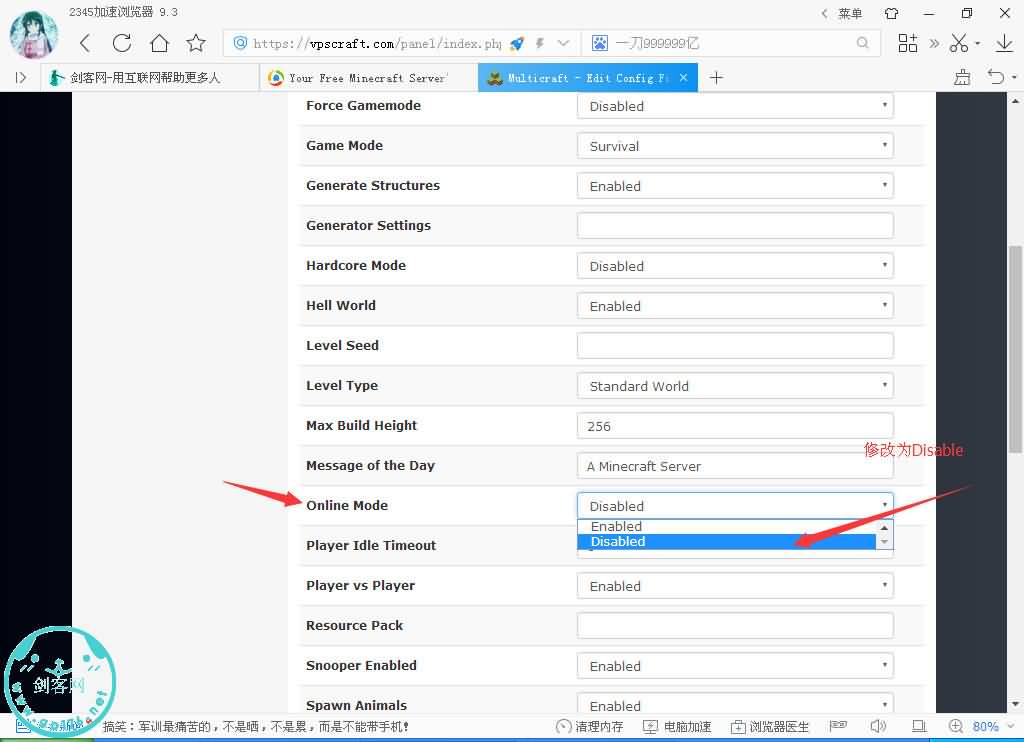Screen dimensions: 1024x742
Task: Open the scissors tool dropdown arrow
Action: click(x=978, y=44)
